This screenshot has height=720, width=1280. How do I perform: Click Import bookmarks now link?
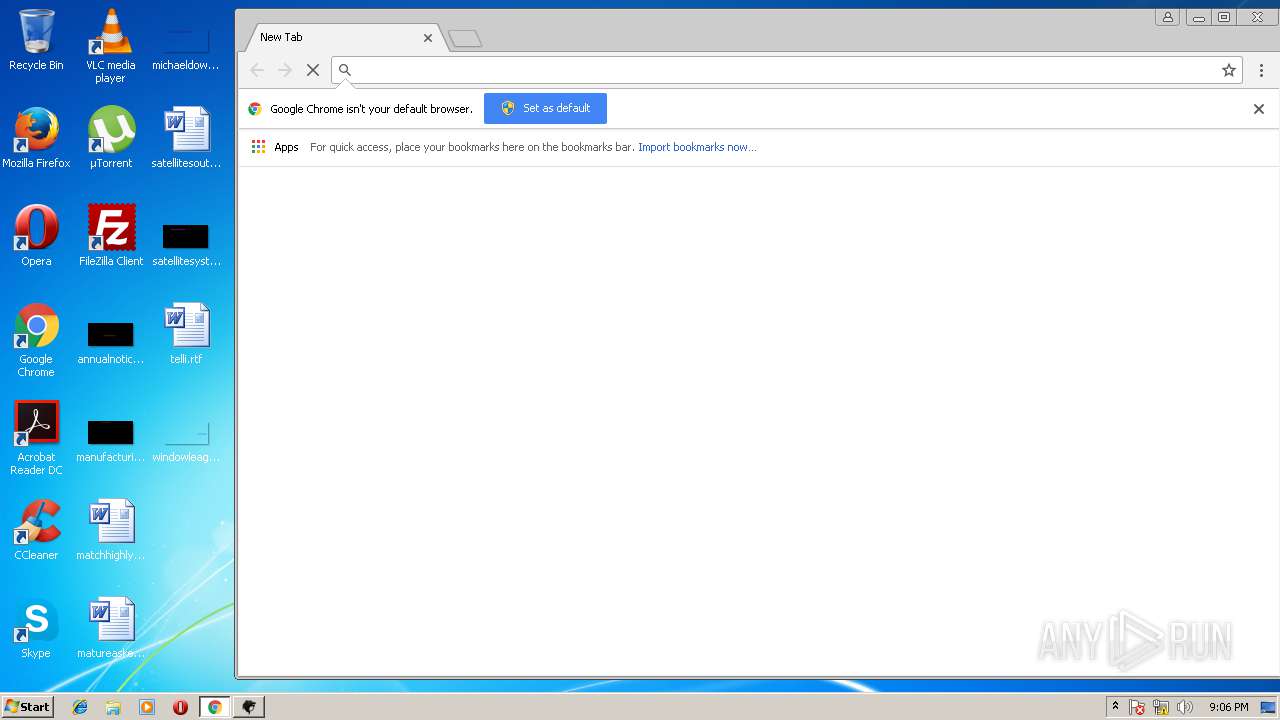point(697,147)
